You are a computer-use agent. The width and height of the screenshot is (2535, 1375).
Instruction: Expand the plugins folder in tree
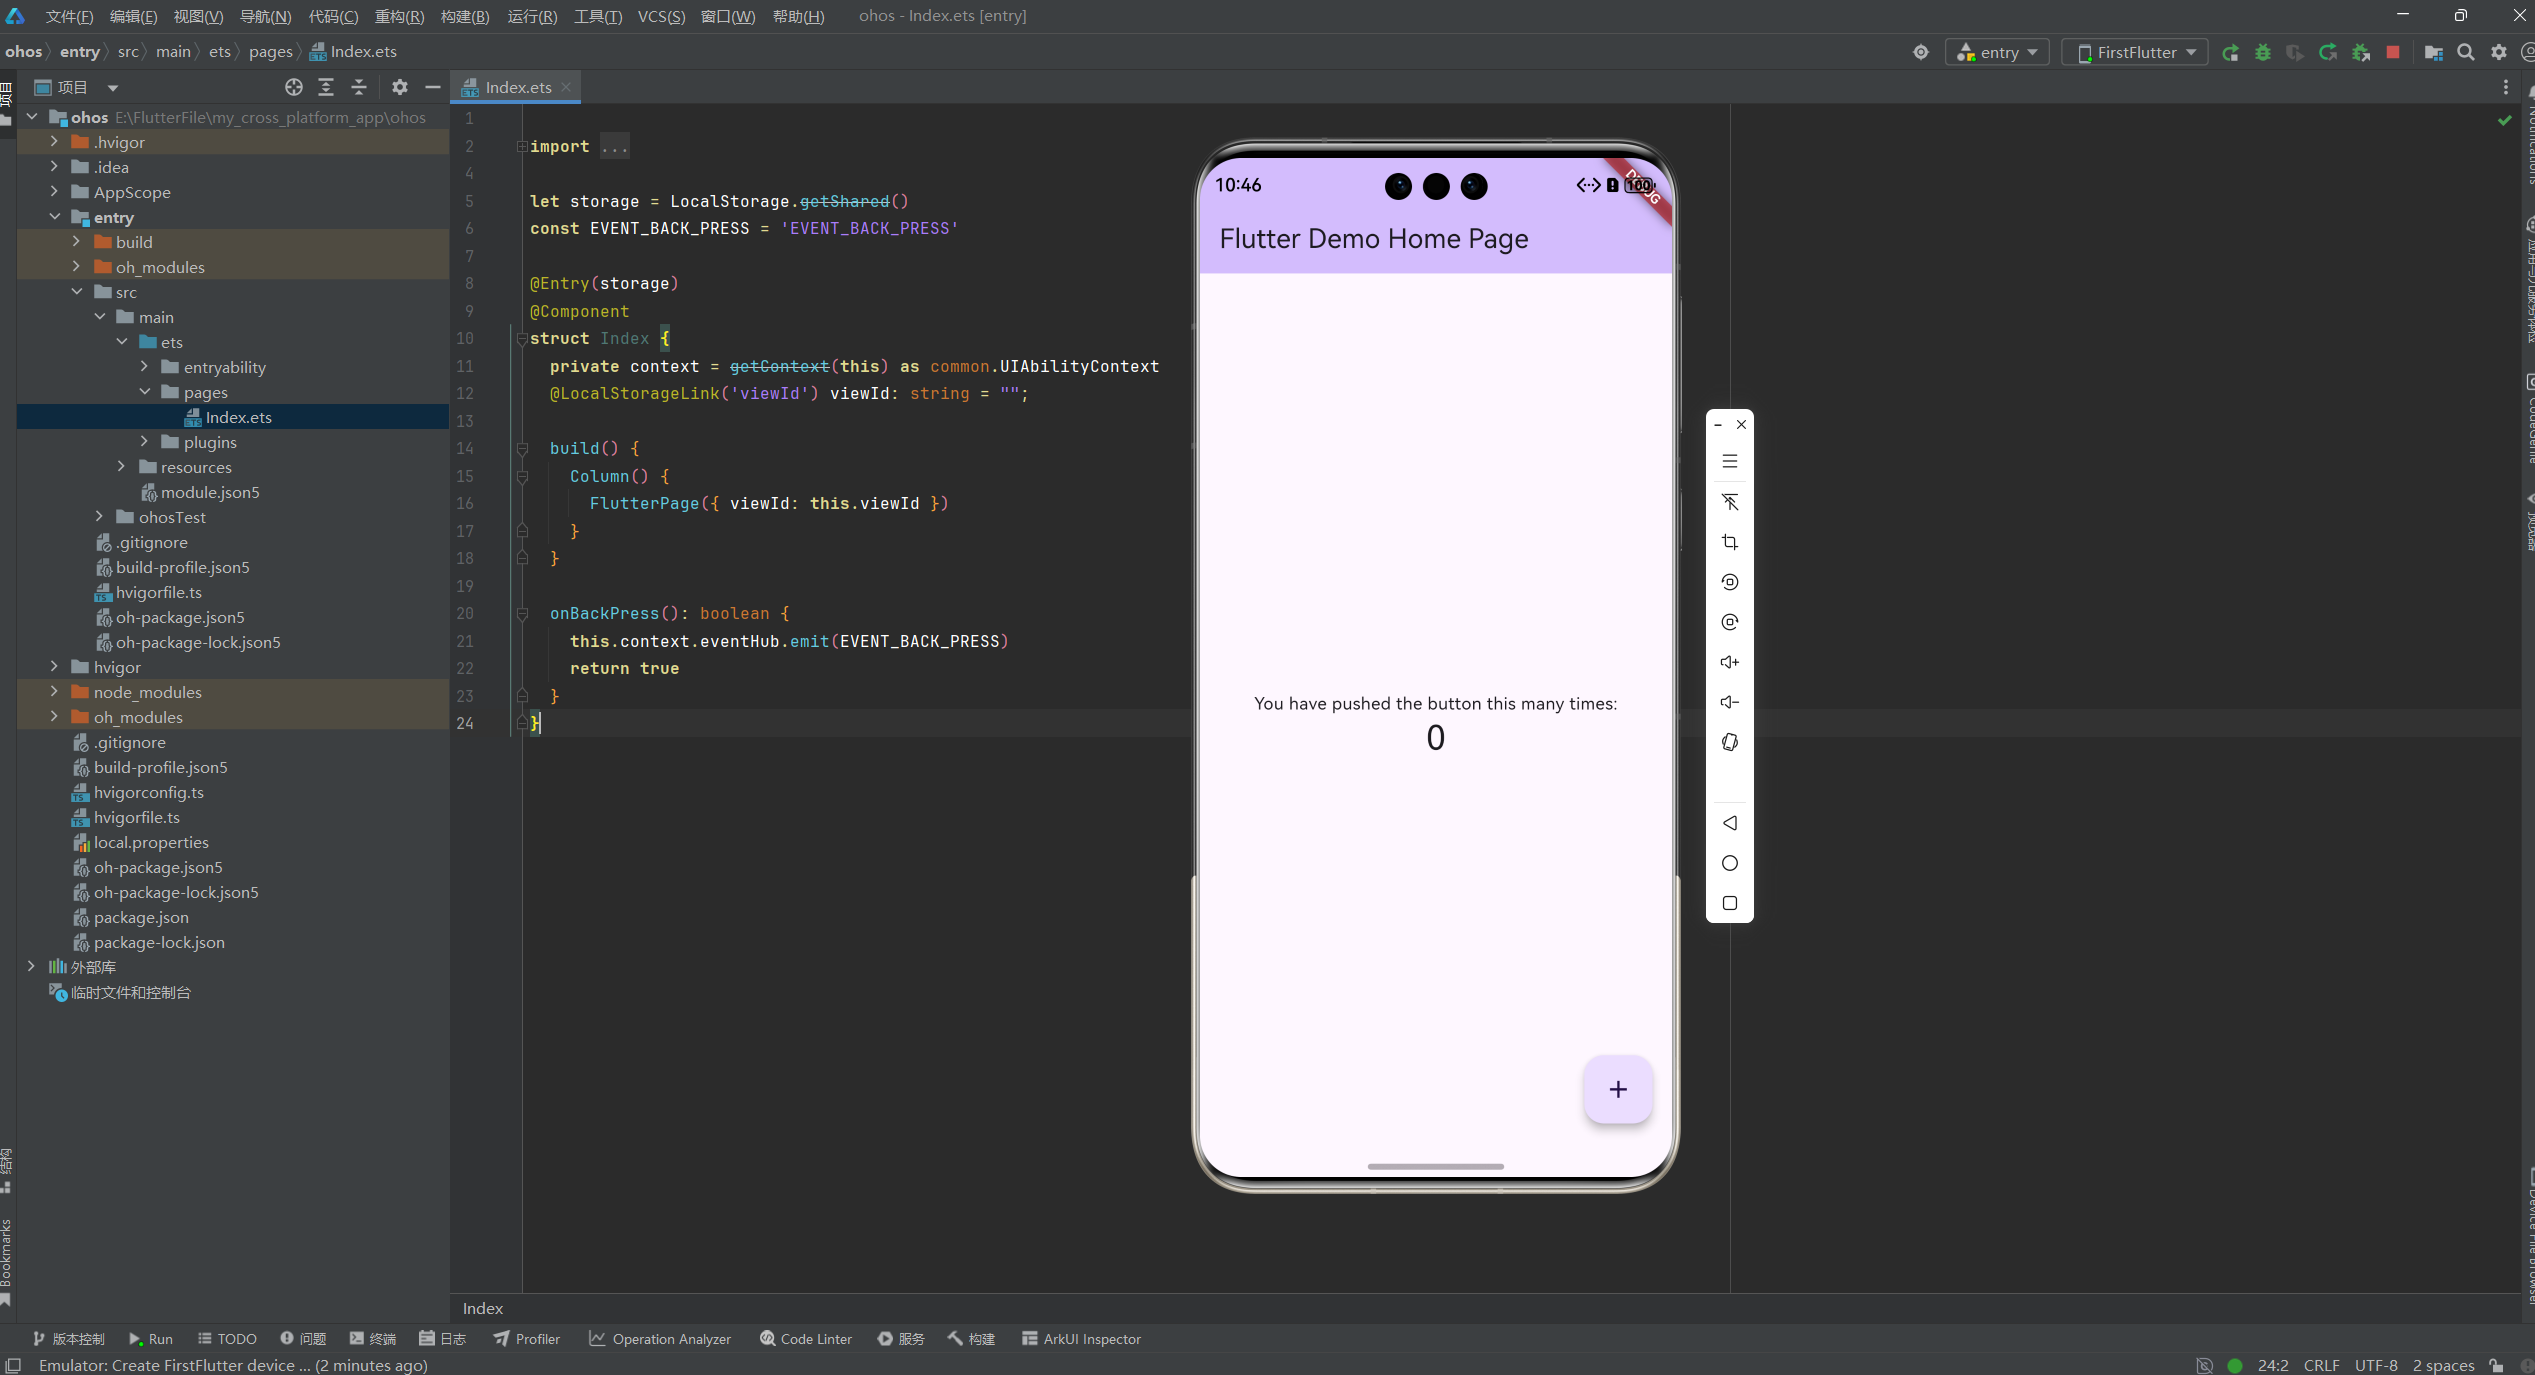point(144,441)
